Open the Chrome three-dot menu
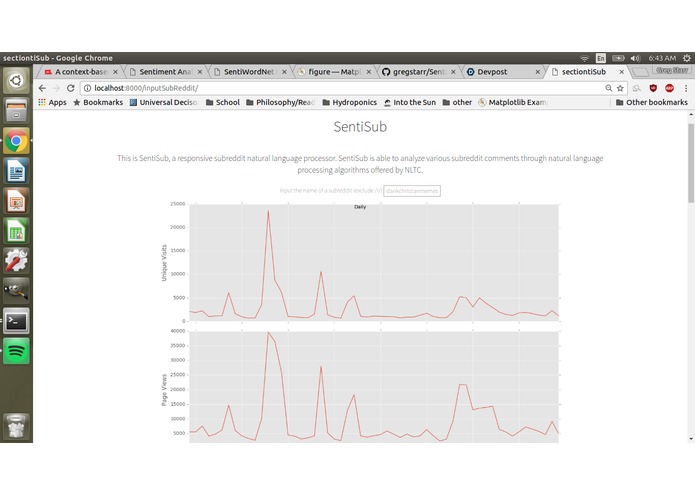 (x=686, y=88)
